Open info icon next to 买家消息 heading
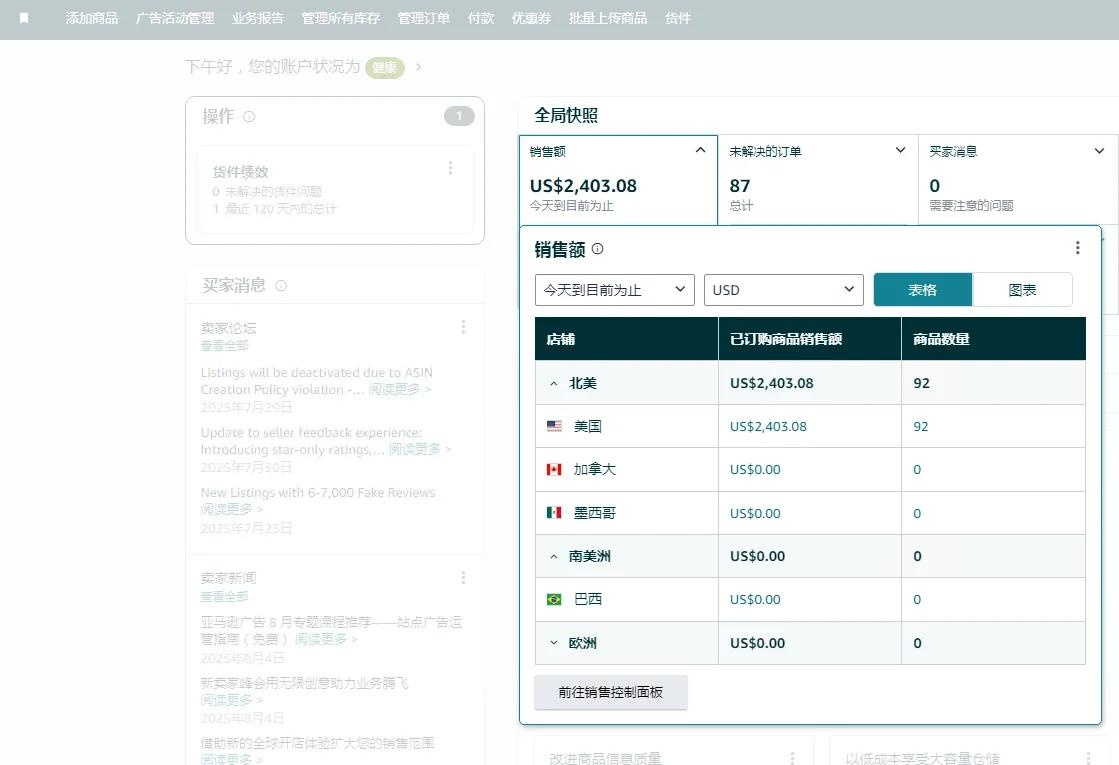The width and height of the screenshot is (1119, 765). tap(281, 285)
